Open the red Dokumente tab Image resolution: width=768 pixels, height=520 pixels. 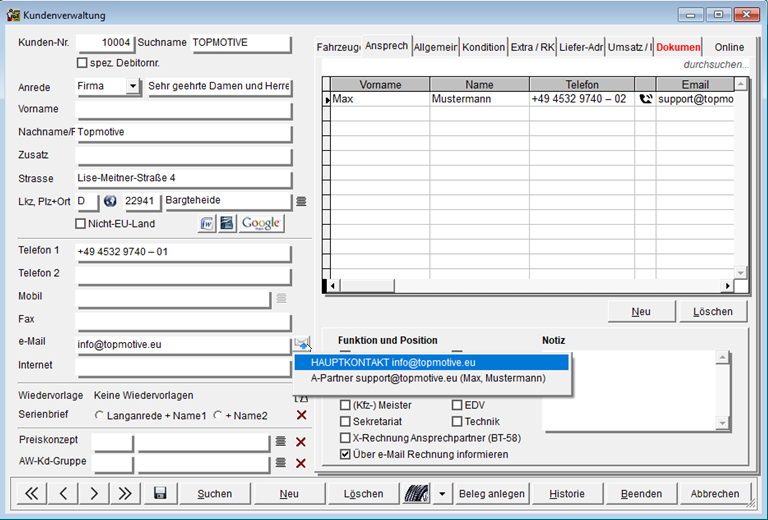coord(678,47)
